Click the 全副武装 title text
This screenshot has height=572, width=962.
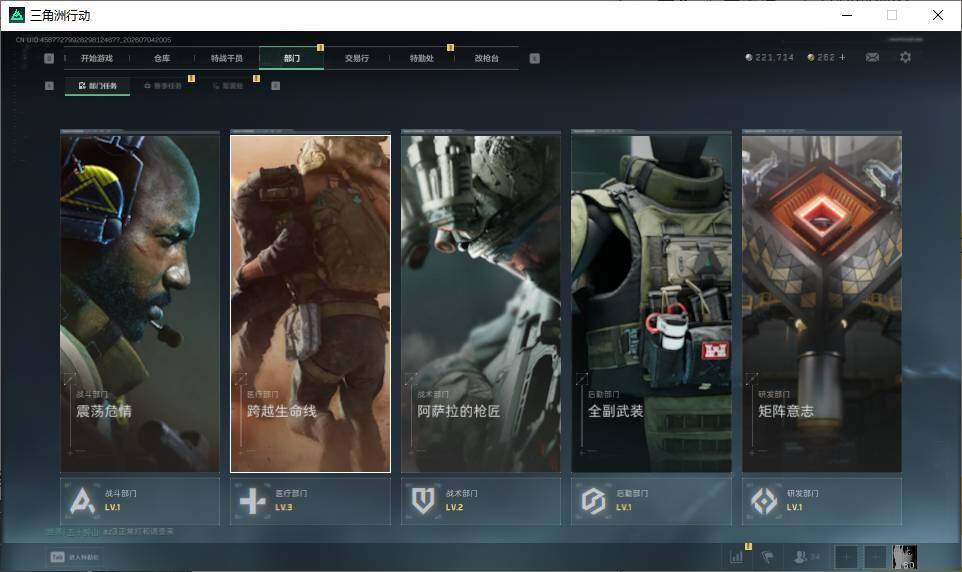click(615, 411)
